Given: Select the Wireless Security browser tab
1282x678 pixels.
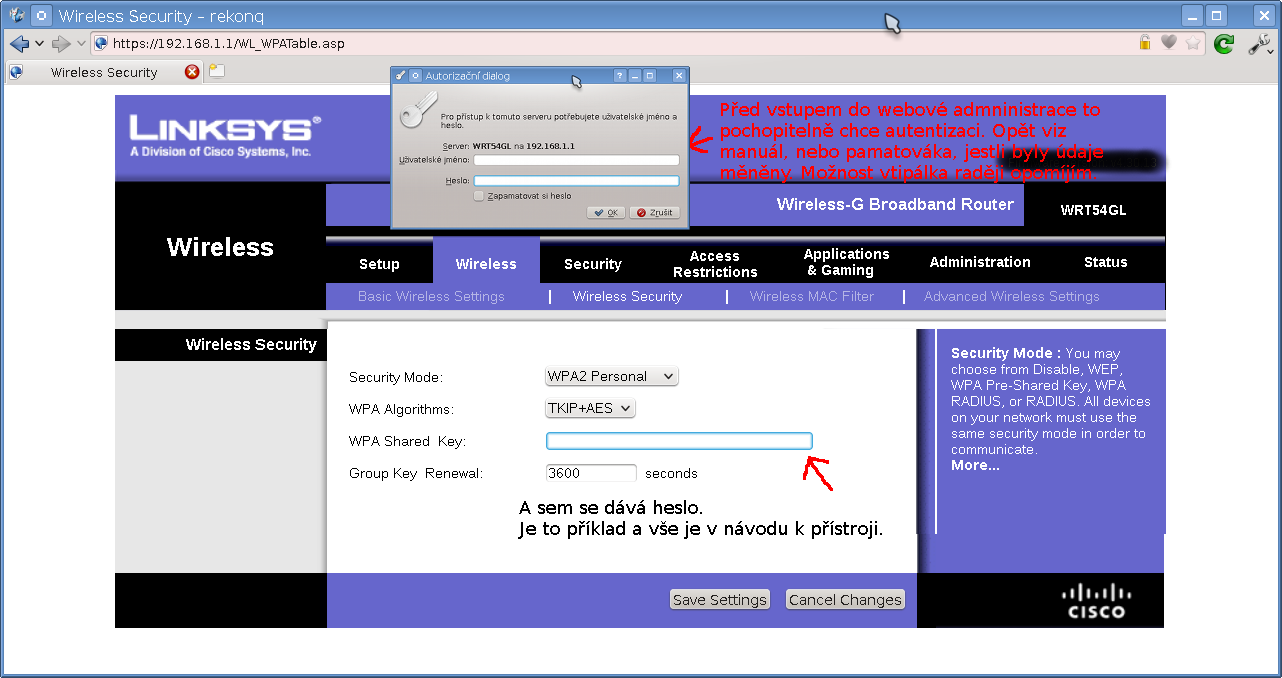Looking at the screenshot, I should tap(104, 72).
